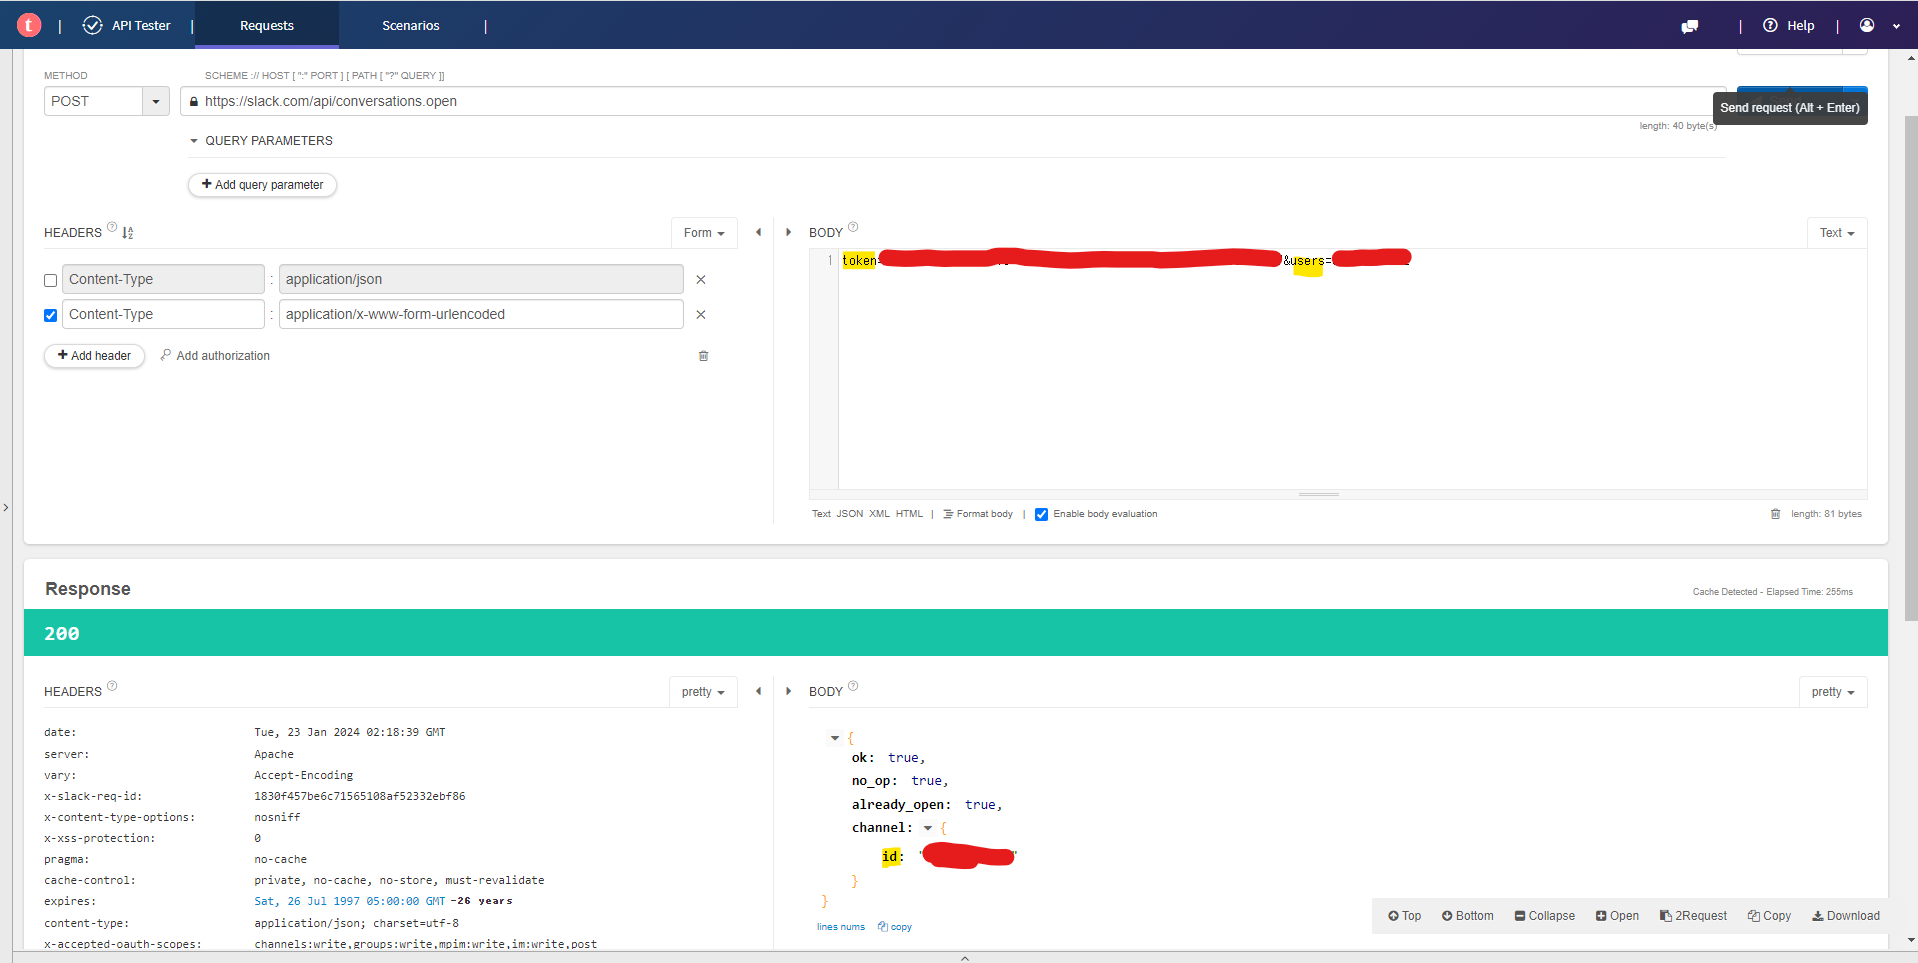This screenshot has width=1918, height=963.
Task: Open the POST method dropdown
Action: click(156, 102)
